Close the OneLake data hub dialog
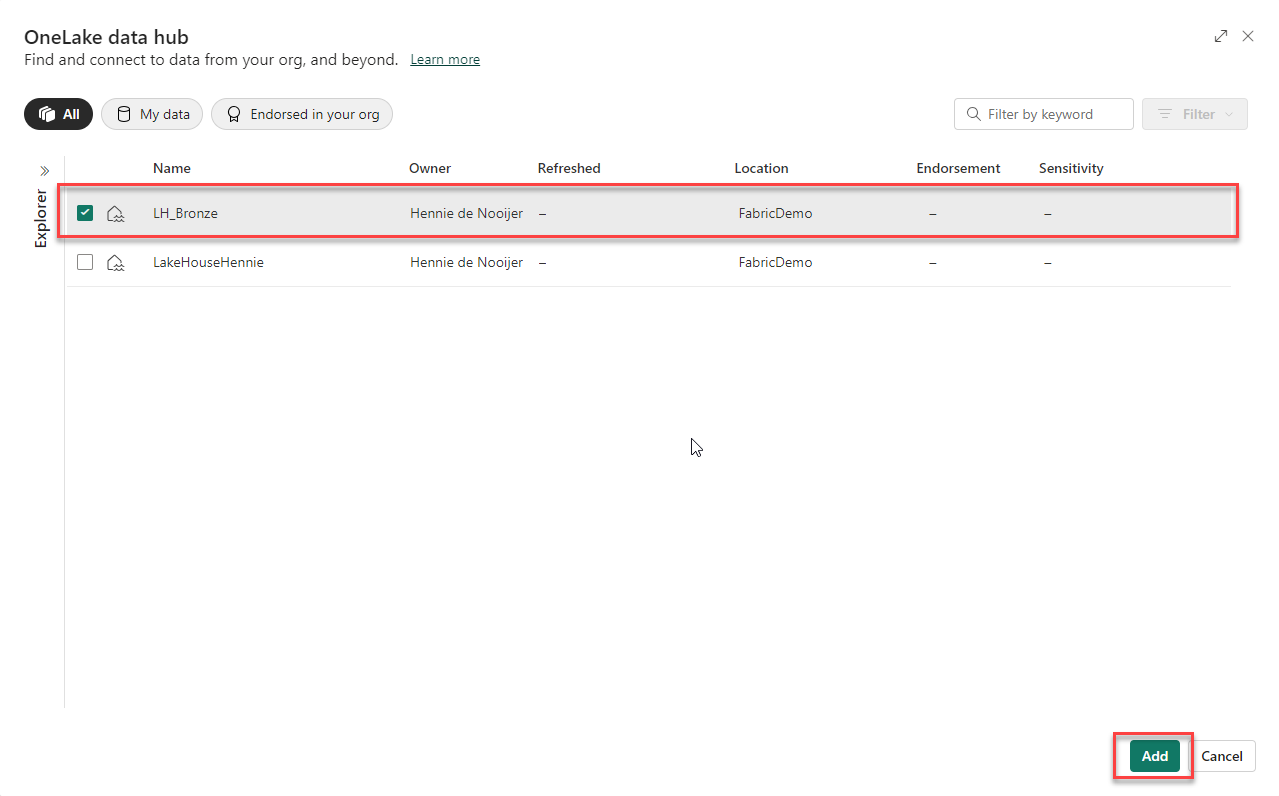1279x796 pixels. pyautogui.click(x=1248, y=36)
